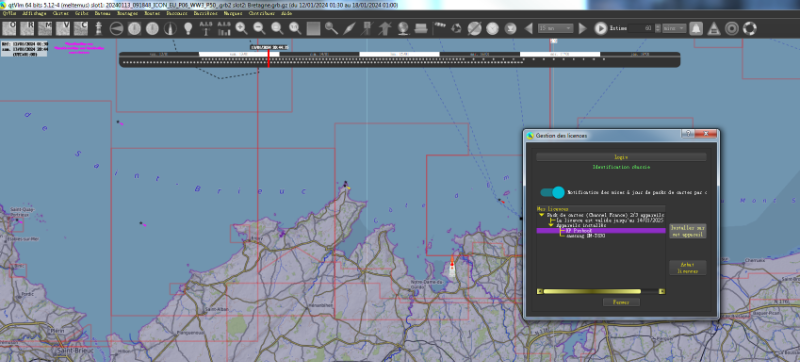The height and width of the screenshot is (362, 800).
Task: Open the Affichage menu
Action: click(x=34, y=13)
